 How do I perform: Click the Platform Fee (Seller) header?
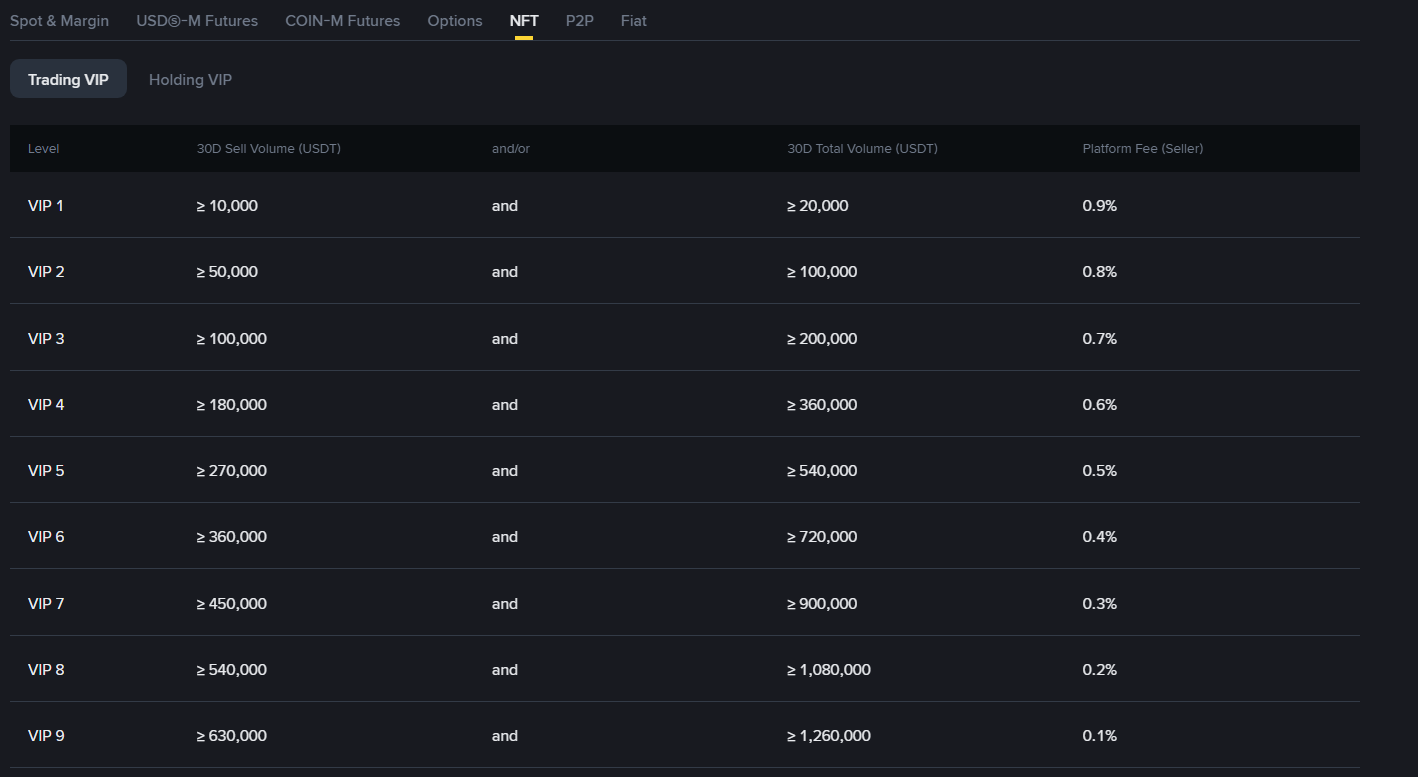click(1143, 148)
